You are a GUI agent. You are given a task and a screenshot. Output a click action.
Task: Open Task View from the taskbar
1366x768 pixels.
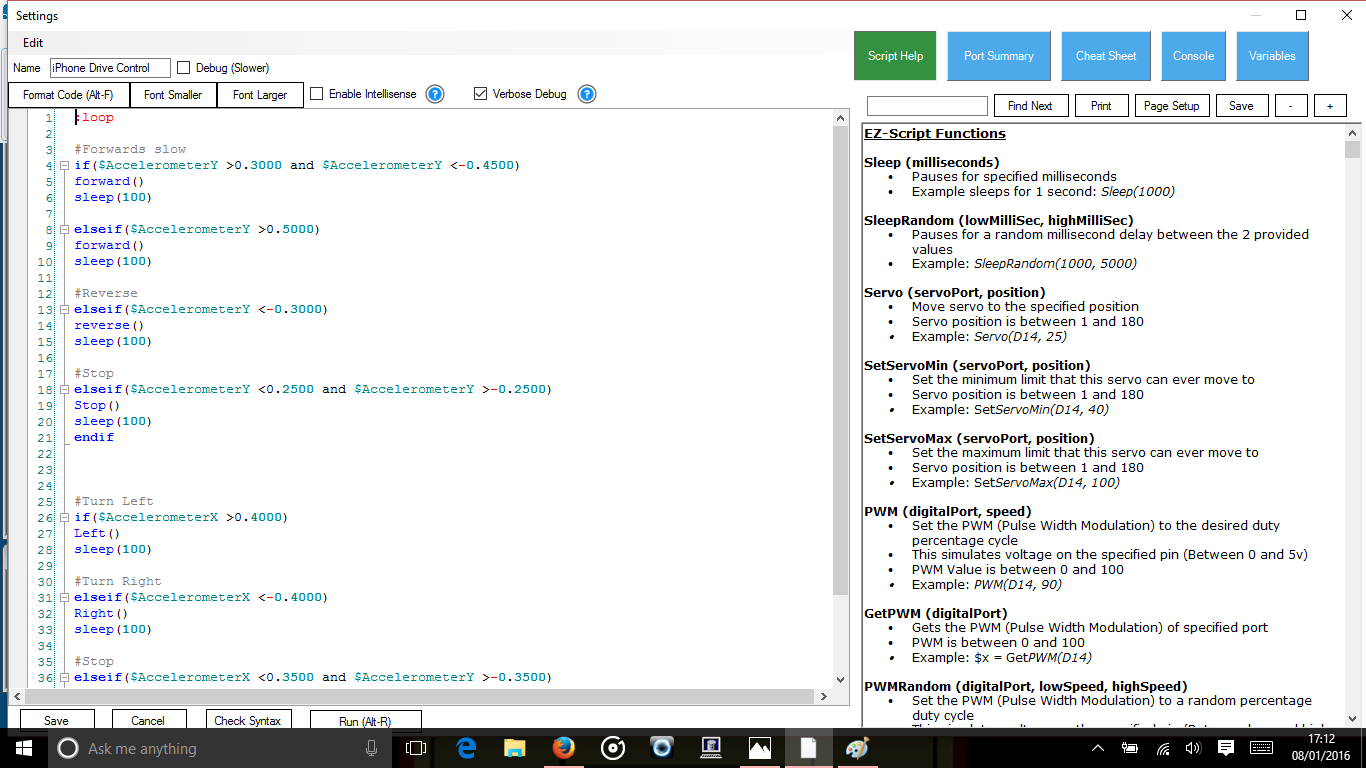coord(416,748)
